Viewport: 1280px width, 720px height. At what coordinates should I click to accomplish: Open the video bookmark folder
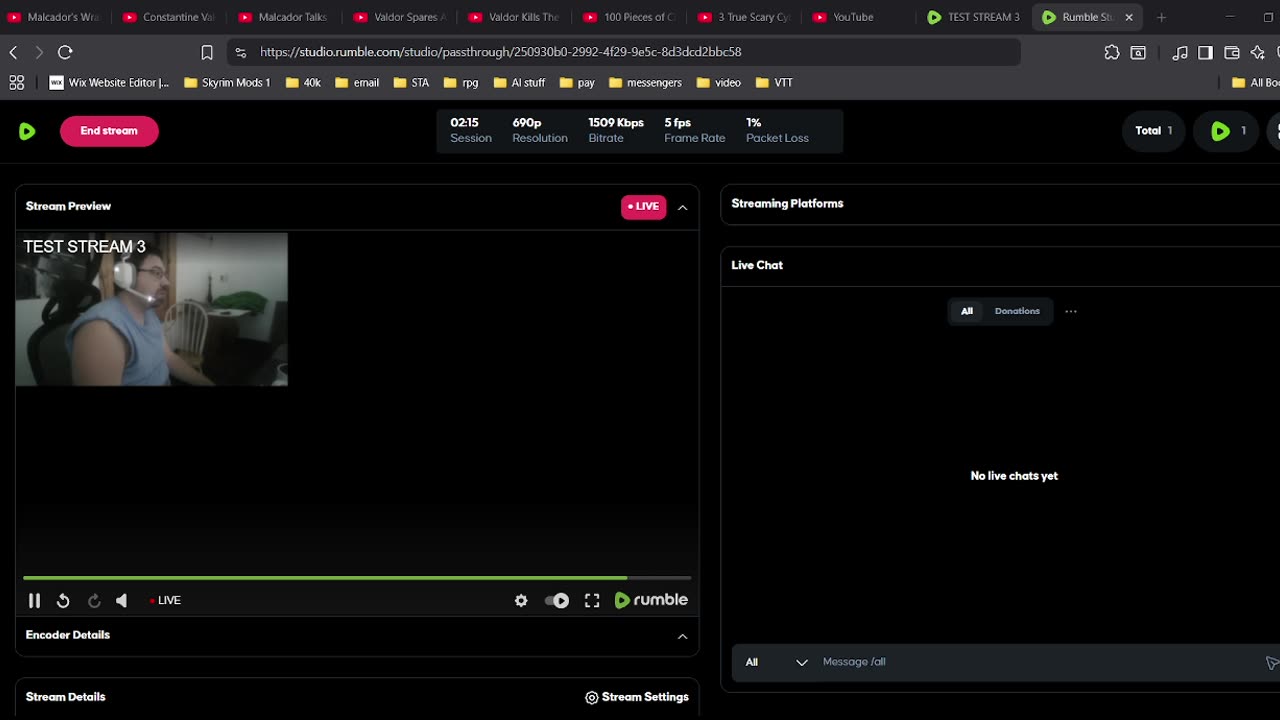[718, 83]
